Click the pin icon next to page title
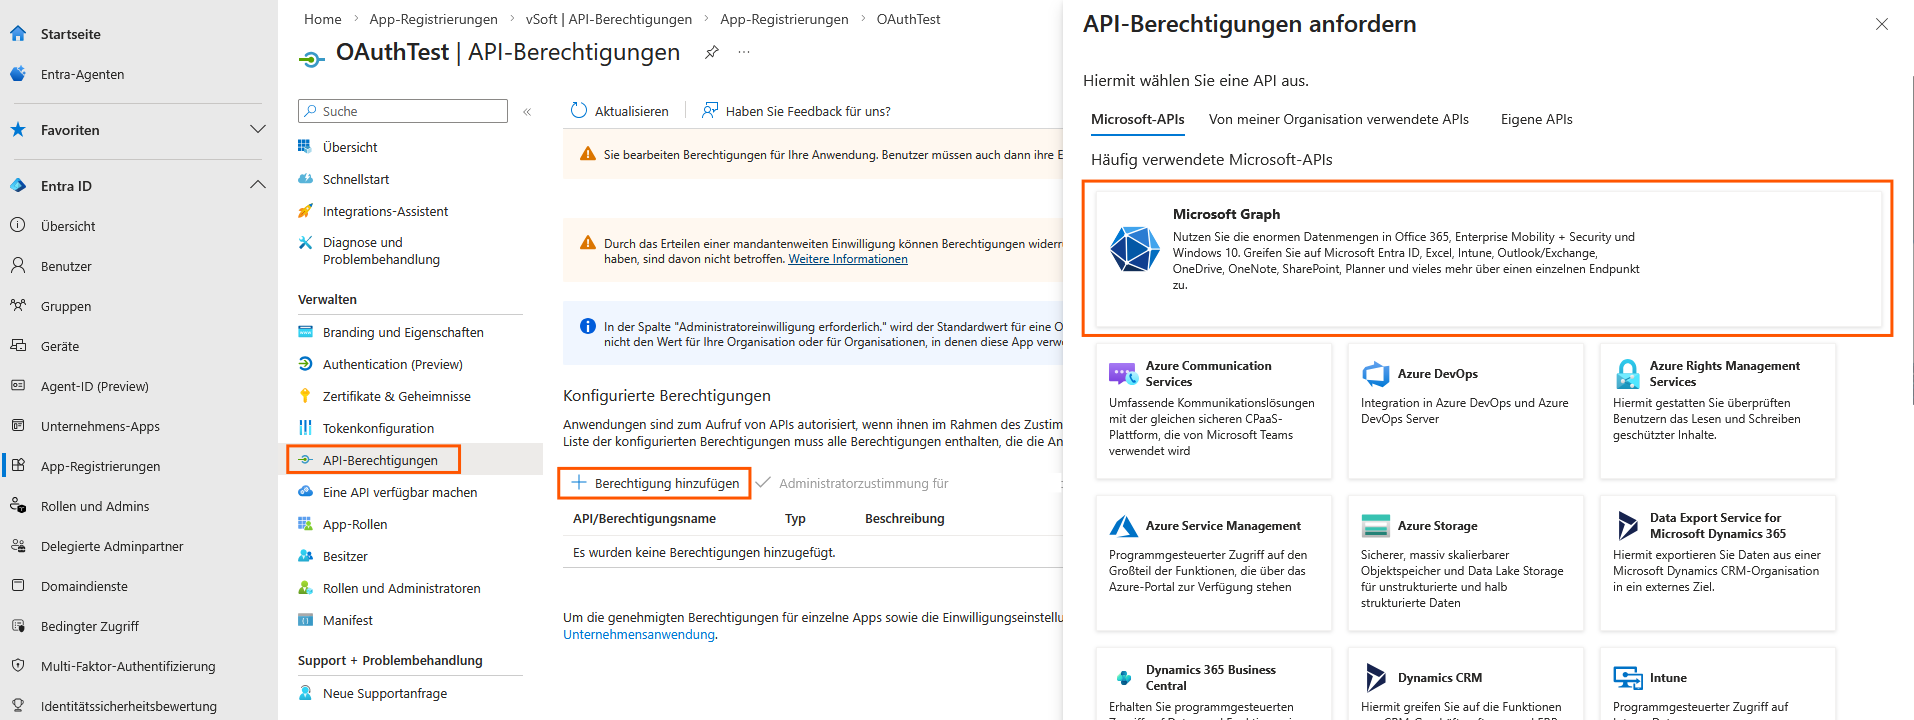This screenshot has width=1914, height=720. click(x=711, y=52)
